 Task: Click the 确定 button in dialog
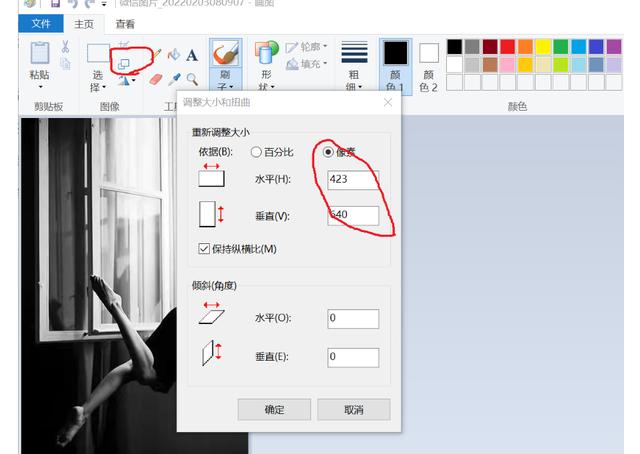click(274, 410)
